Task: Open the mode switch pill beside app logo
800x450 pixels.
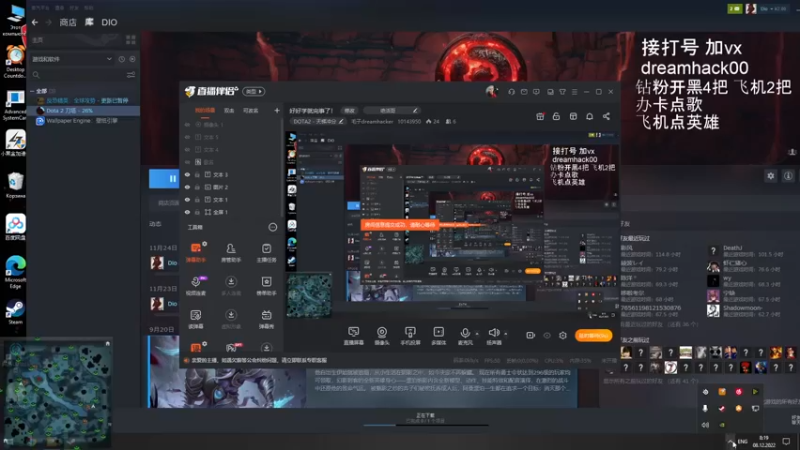Action: 254,92
